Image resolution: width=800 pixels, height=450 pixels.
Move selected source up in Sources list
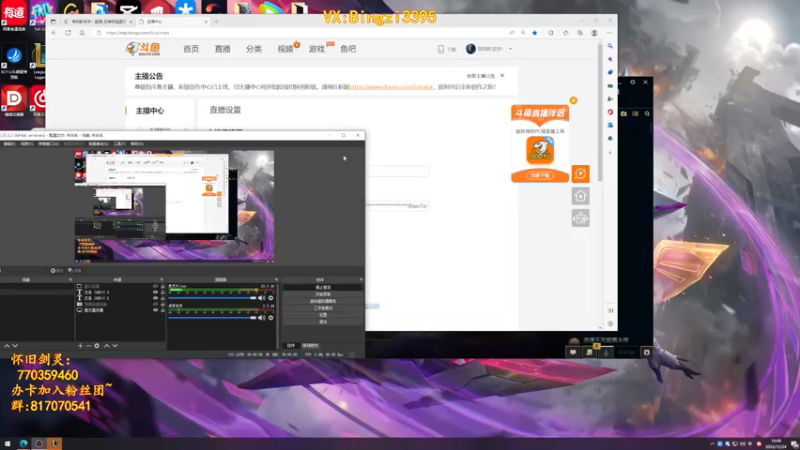coord(107,345)
